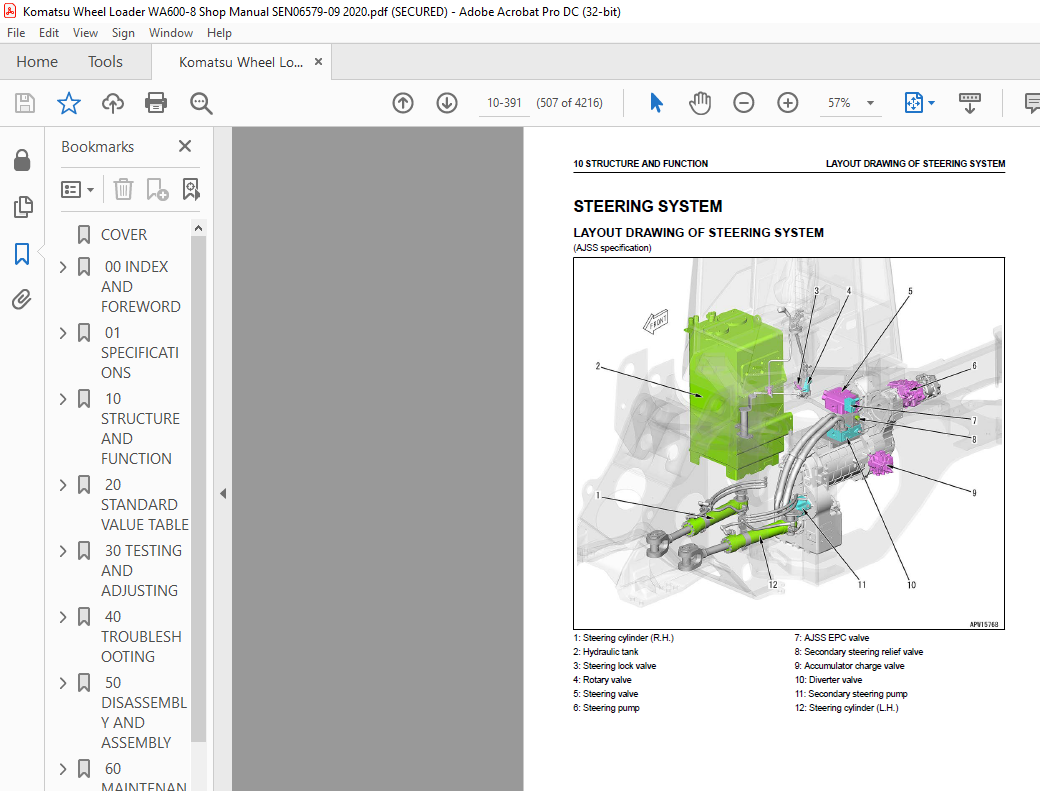Click bookmarks panel scroll up arrow

pyautogui.click(x=198, y=228)
